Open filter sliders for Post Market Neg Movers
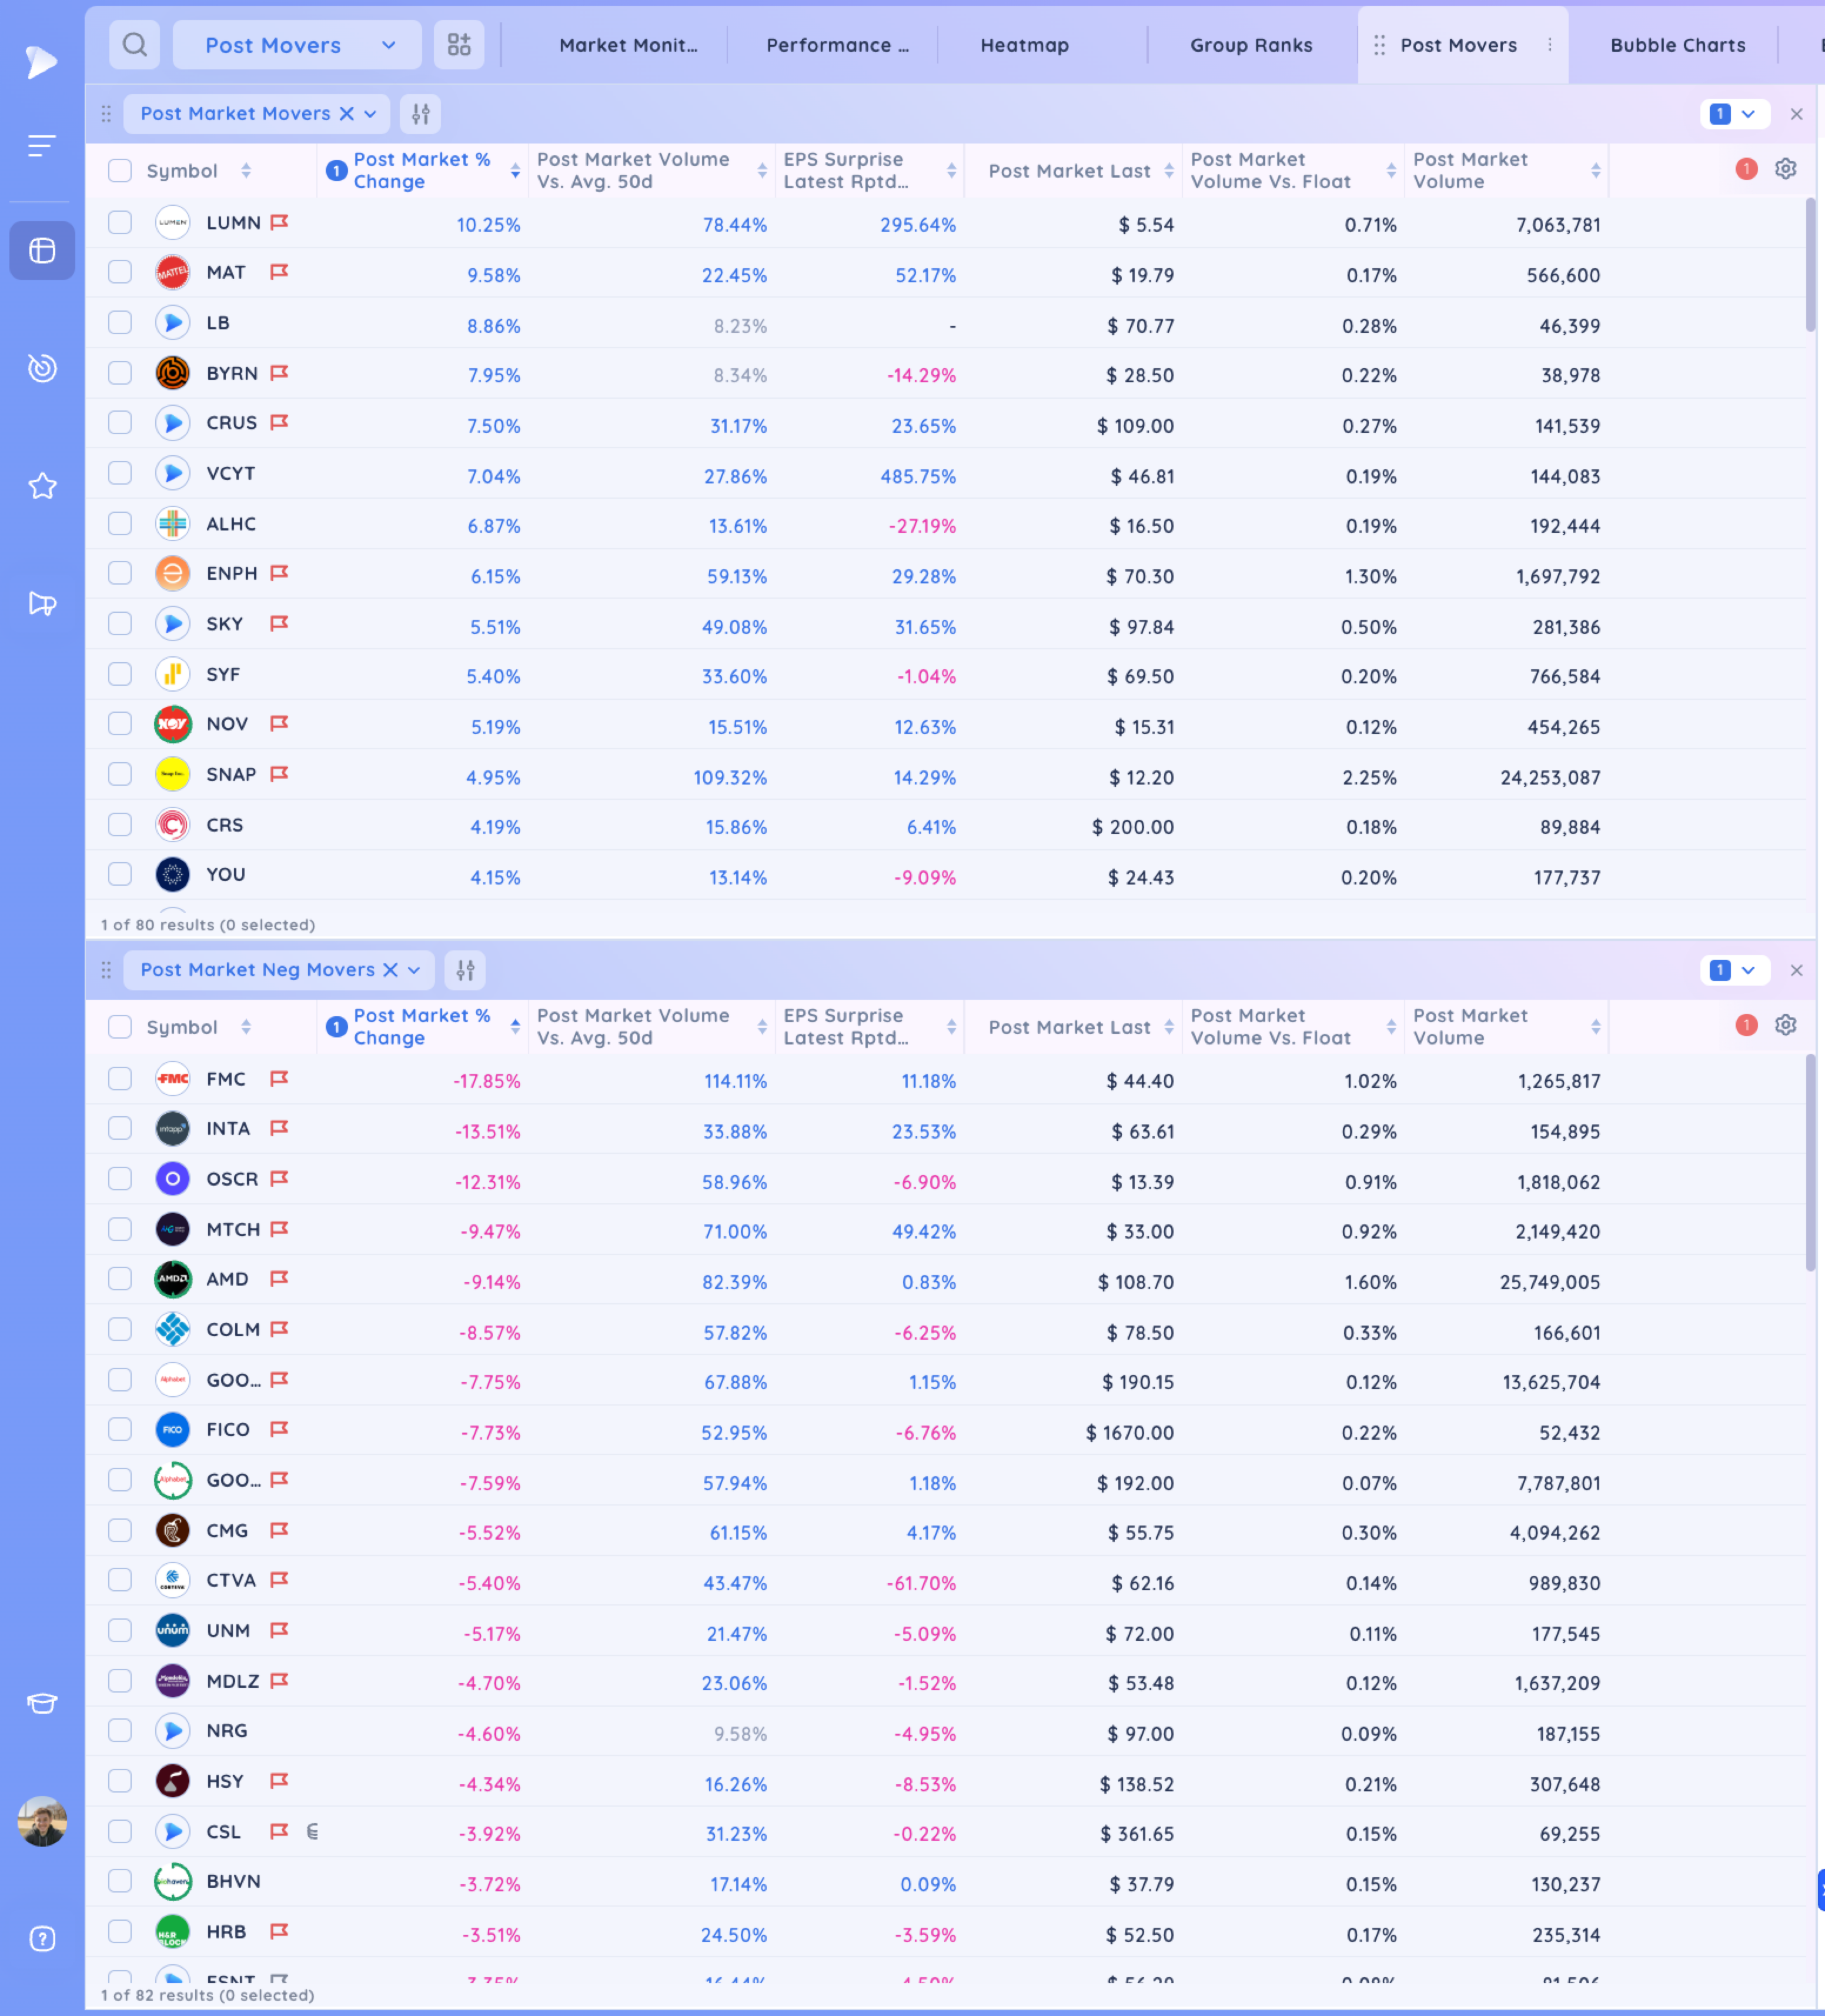The height and width of the screenshot is (2016, 1825). click(x=465, y=970)
